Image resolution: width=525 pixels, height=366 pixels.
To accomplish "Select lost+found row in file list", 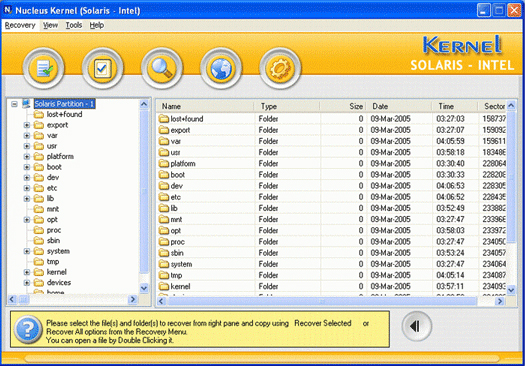I will 331,119.
